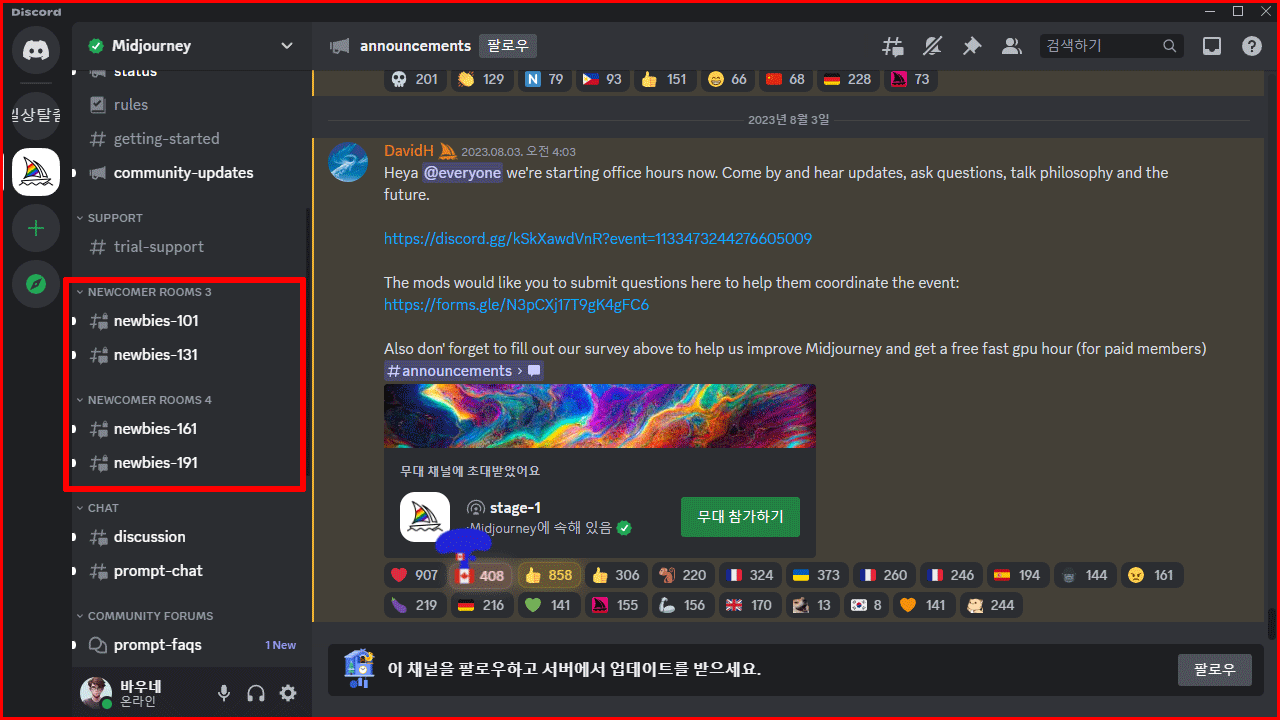Click the DavidH username

(409, 150)
